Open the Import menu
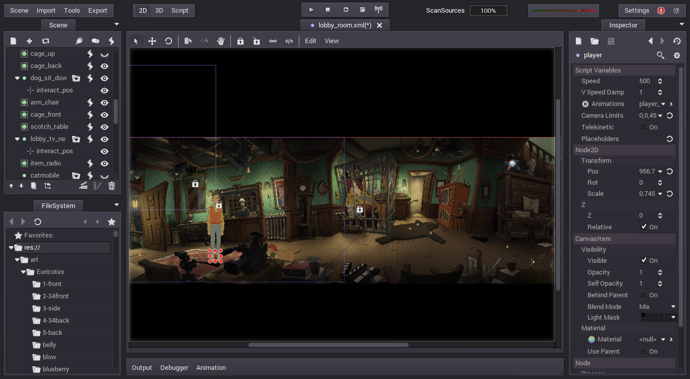This screenshot has width=690, height=379. 46,11
